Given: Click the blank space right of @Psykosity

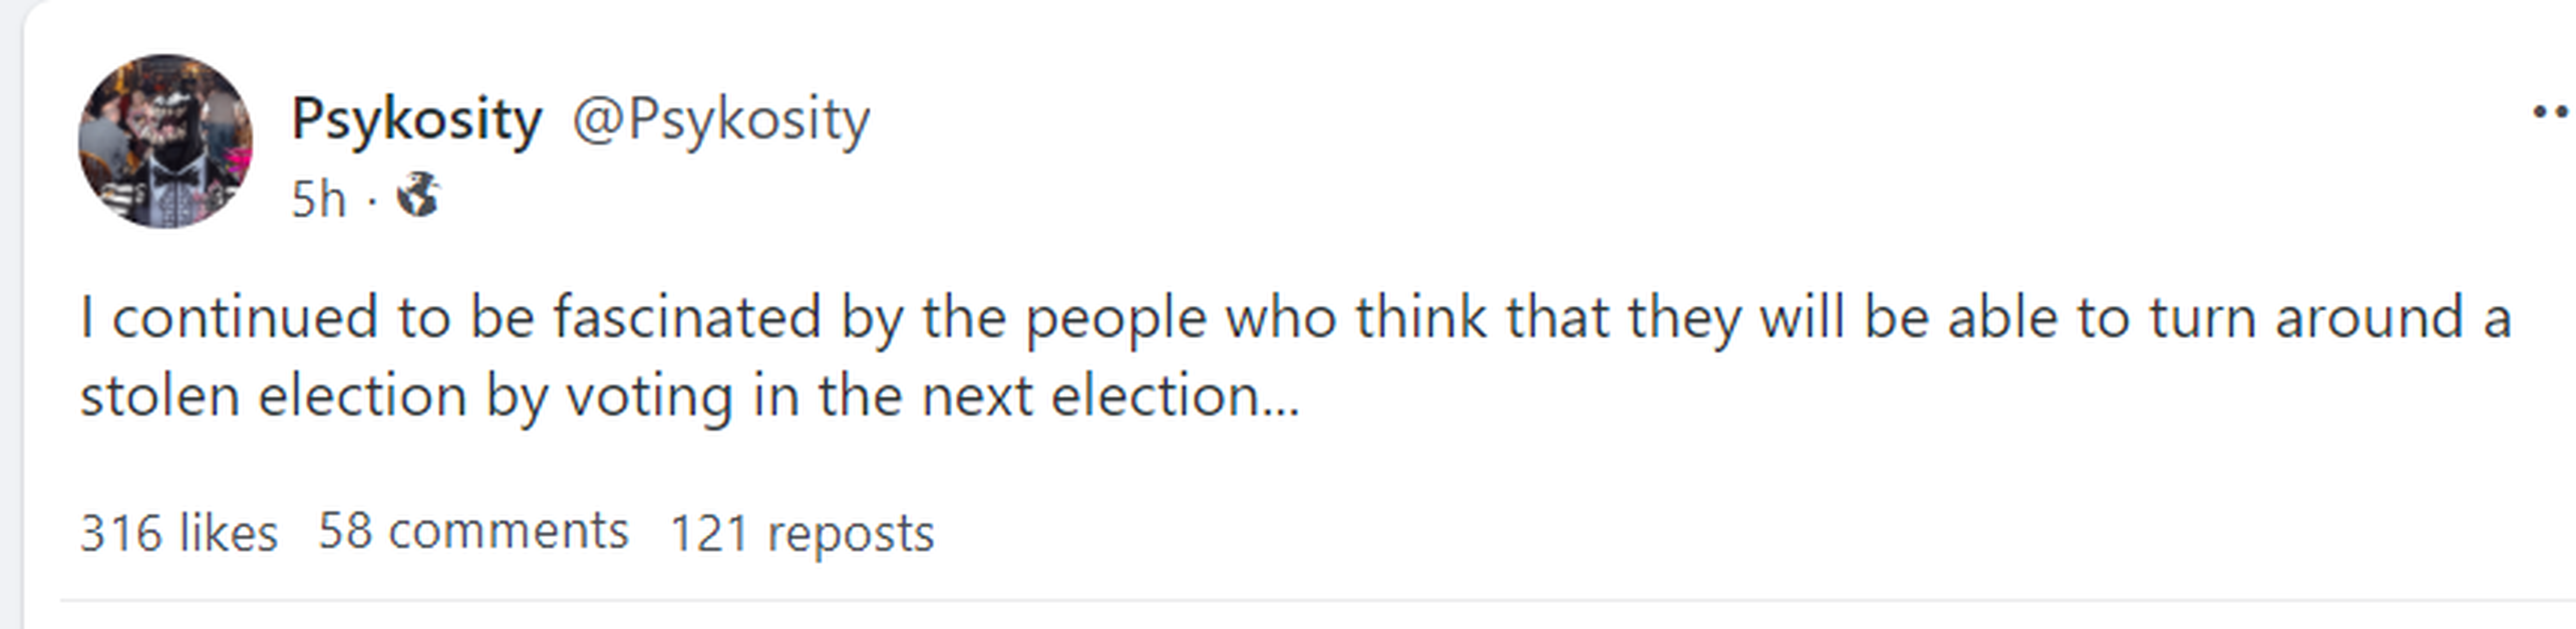Looking at the screenshot, I should (x=1600, y=120).
